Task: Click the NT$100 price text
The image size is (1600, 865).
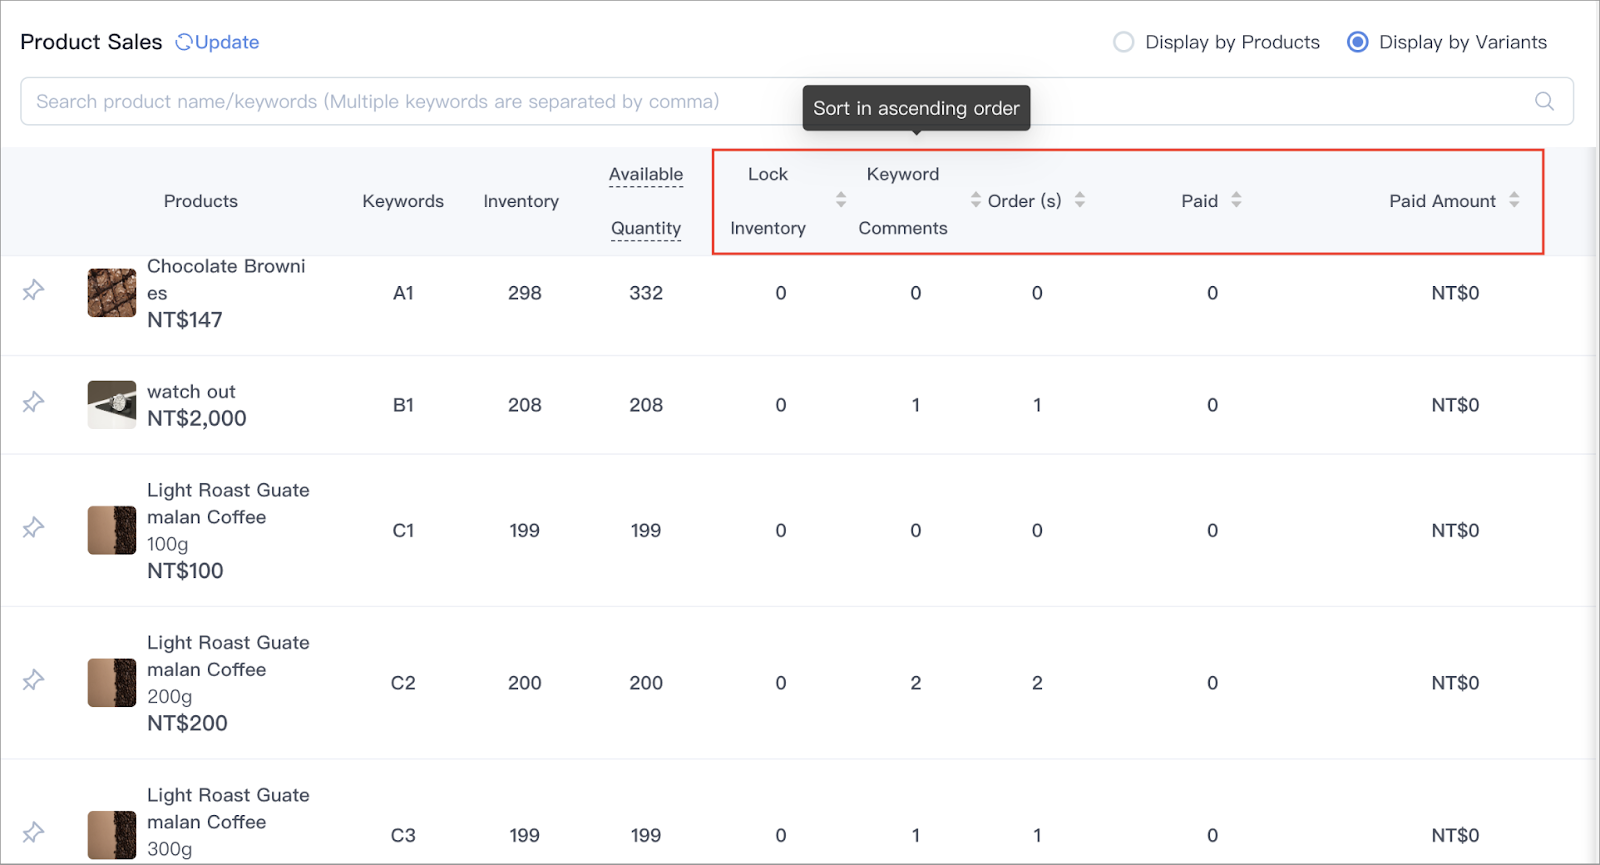Action: pos(185,571)
